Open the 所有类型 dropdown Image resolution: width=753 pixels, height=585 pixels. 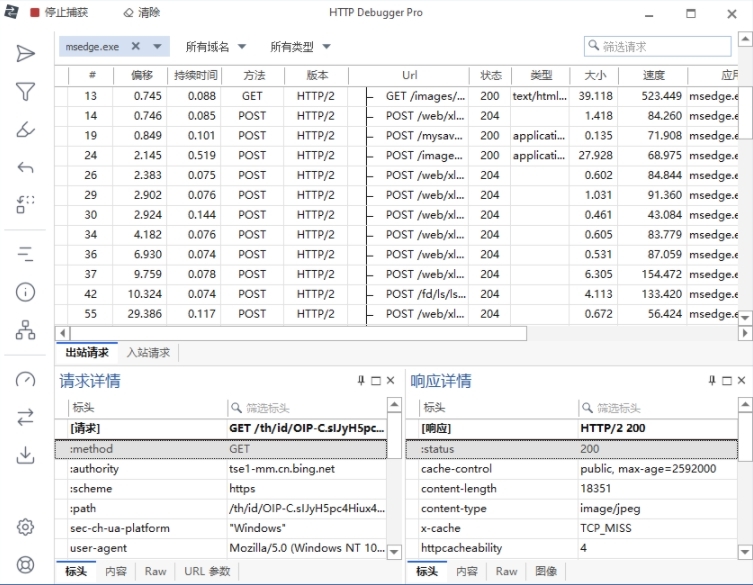click(300, 47)
